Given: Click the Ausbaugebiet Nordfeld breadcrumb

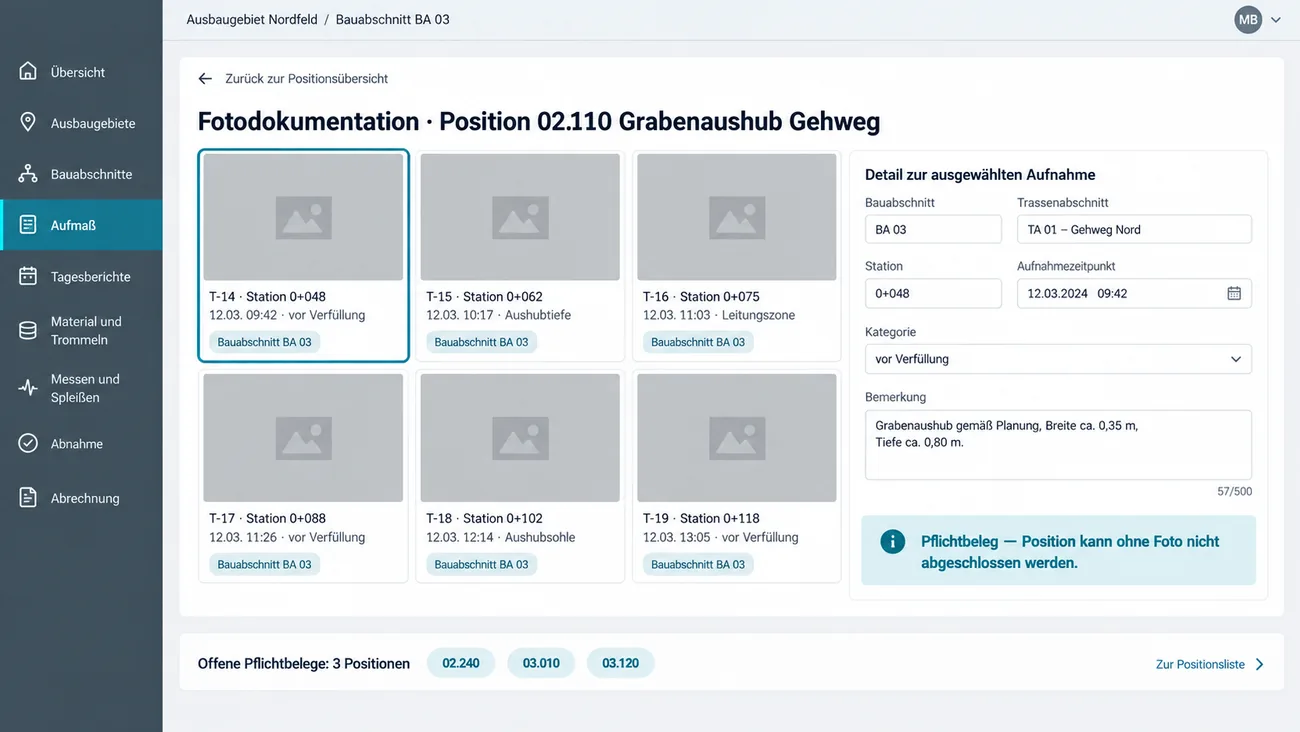Looking at the screenshot, I should 252,19.
